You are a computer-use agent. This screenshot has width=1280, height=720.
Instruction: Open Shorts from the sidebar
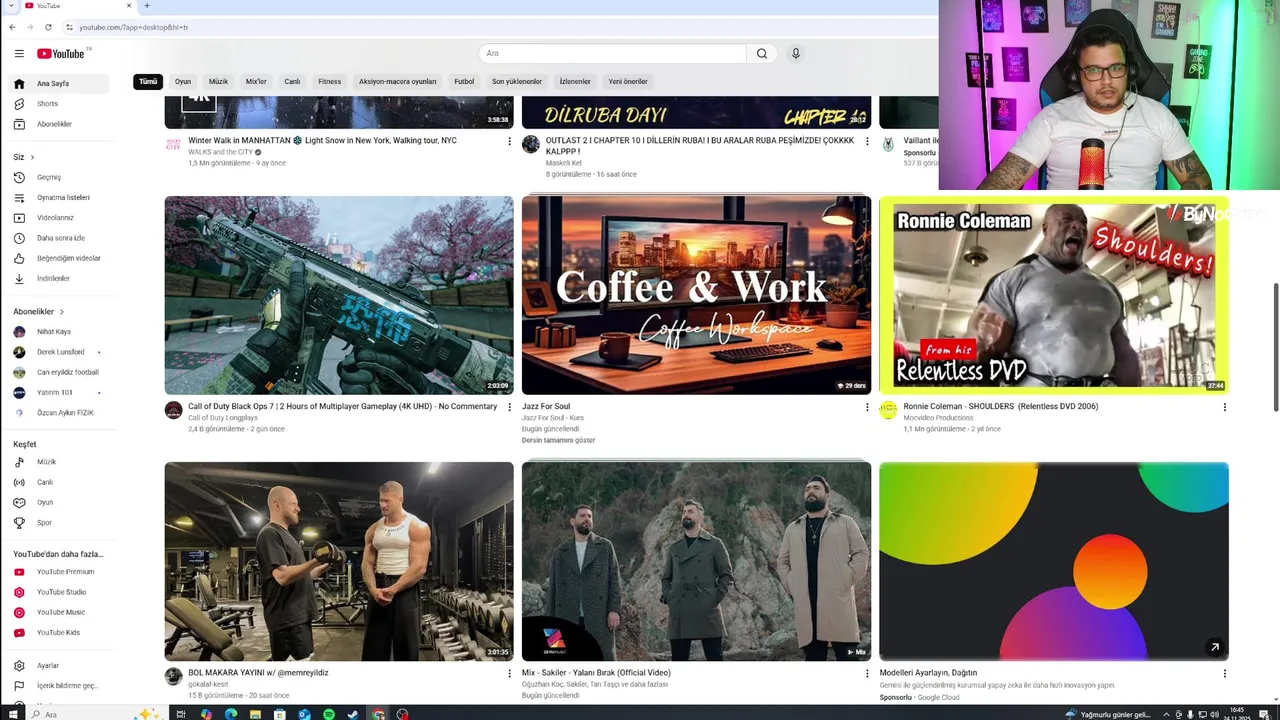(60, 104)
